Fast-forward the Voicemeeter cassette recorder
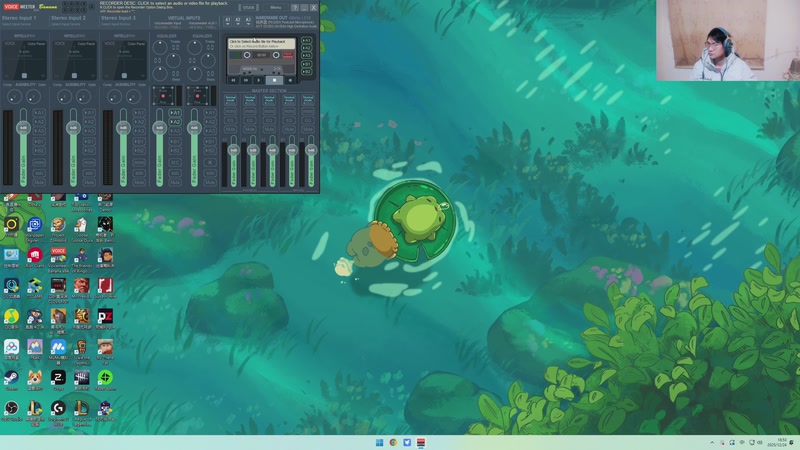This screenshot has width=800, height=450. click(x=246, y=80)
